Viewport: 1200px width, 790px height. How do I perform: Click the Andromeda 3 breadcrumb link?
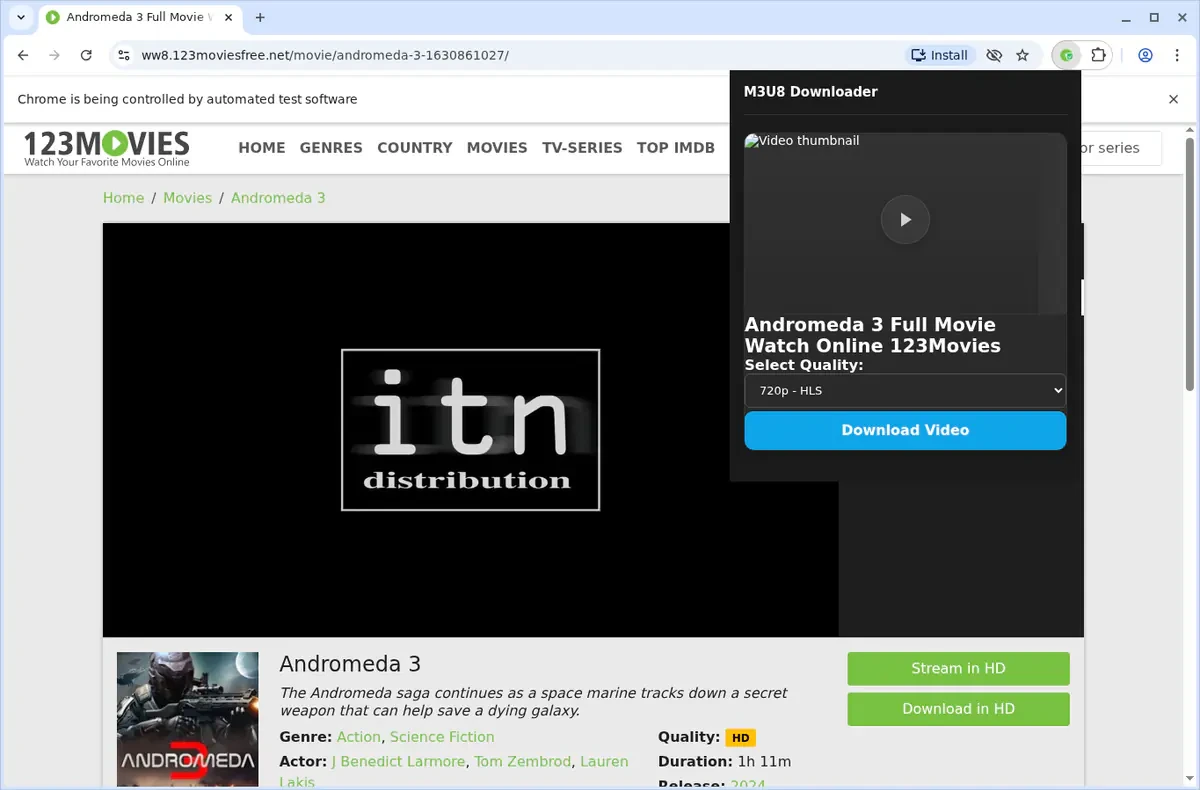tap(278, 198)
